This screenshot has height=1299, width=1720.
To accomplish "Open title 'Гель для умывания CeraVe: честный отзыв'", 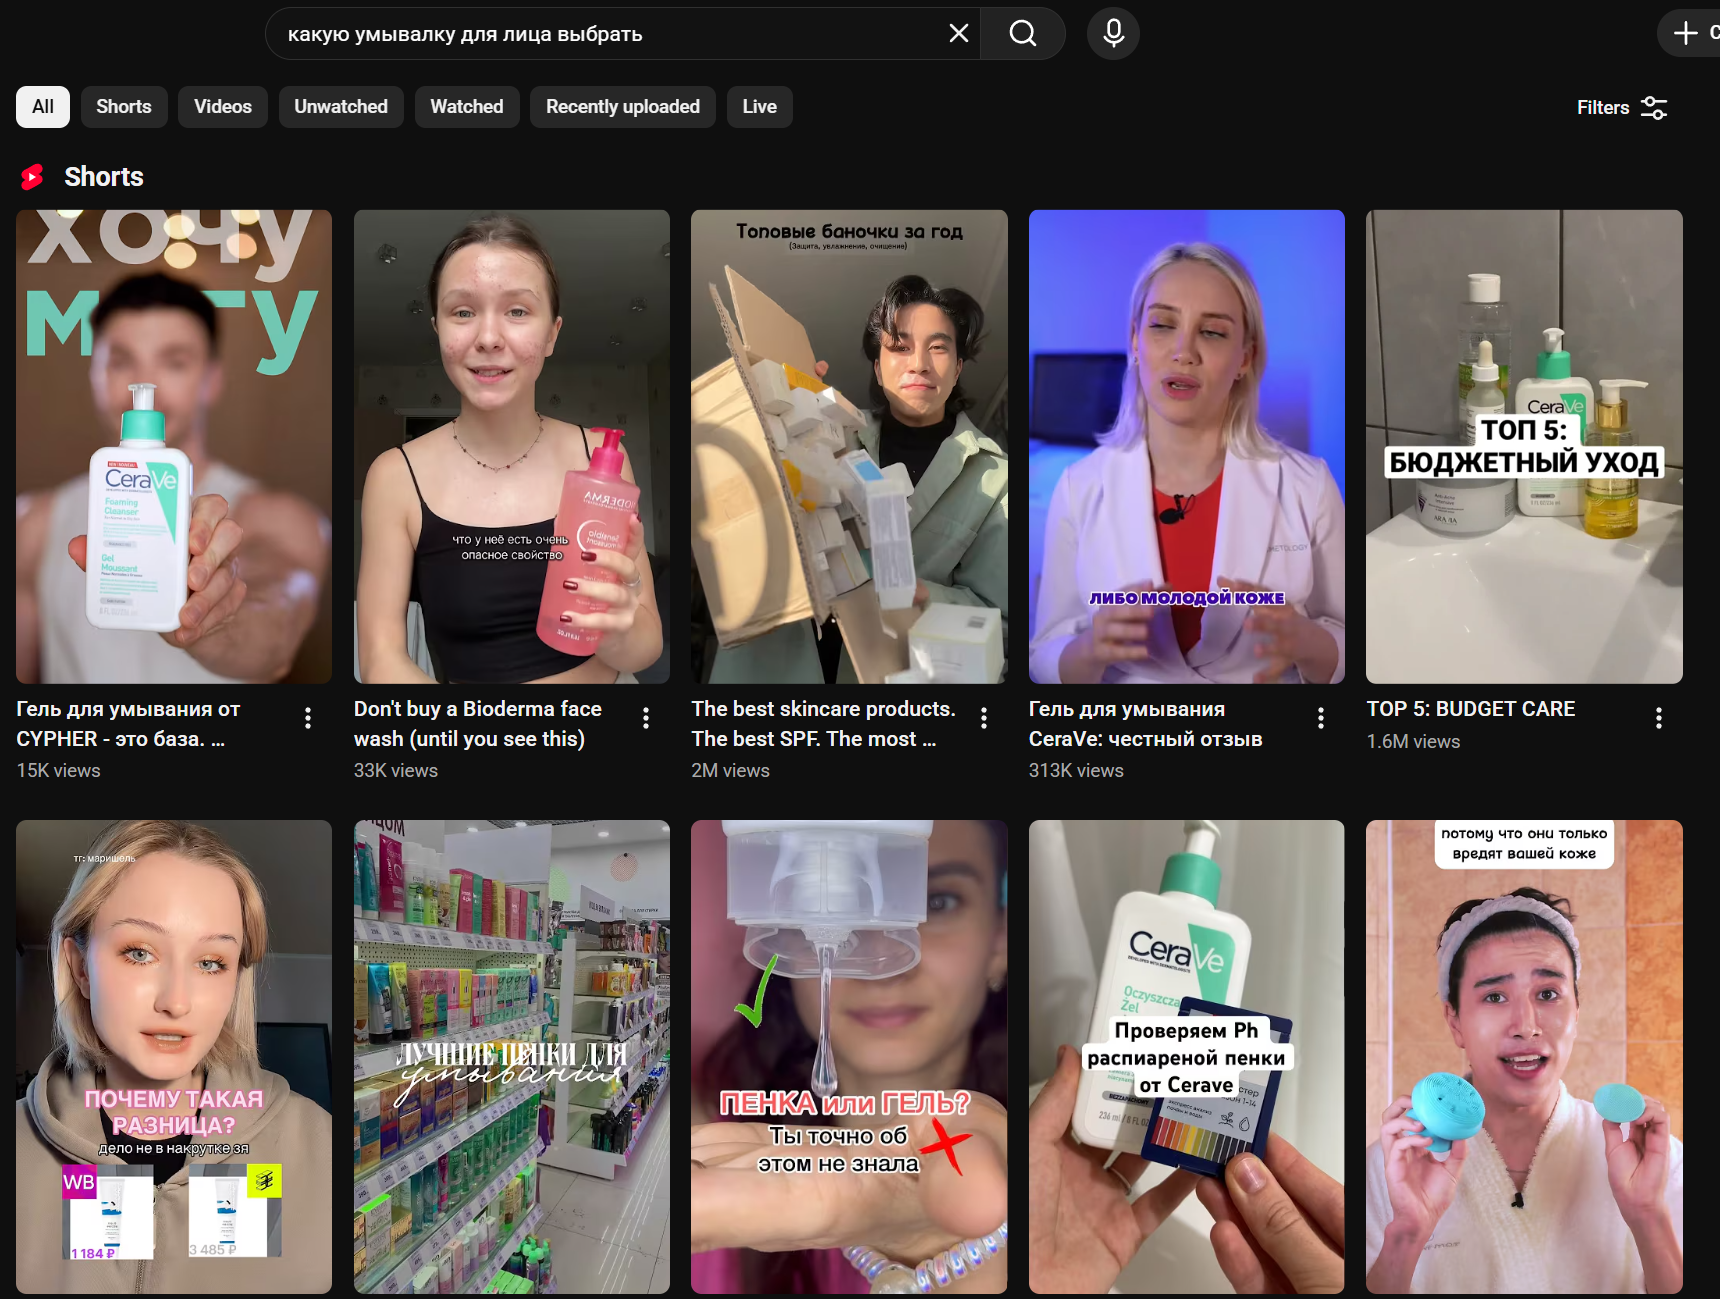I will tap(1146, 724).
